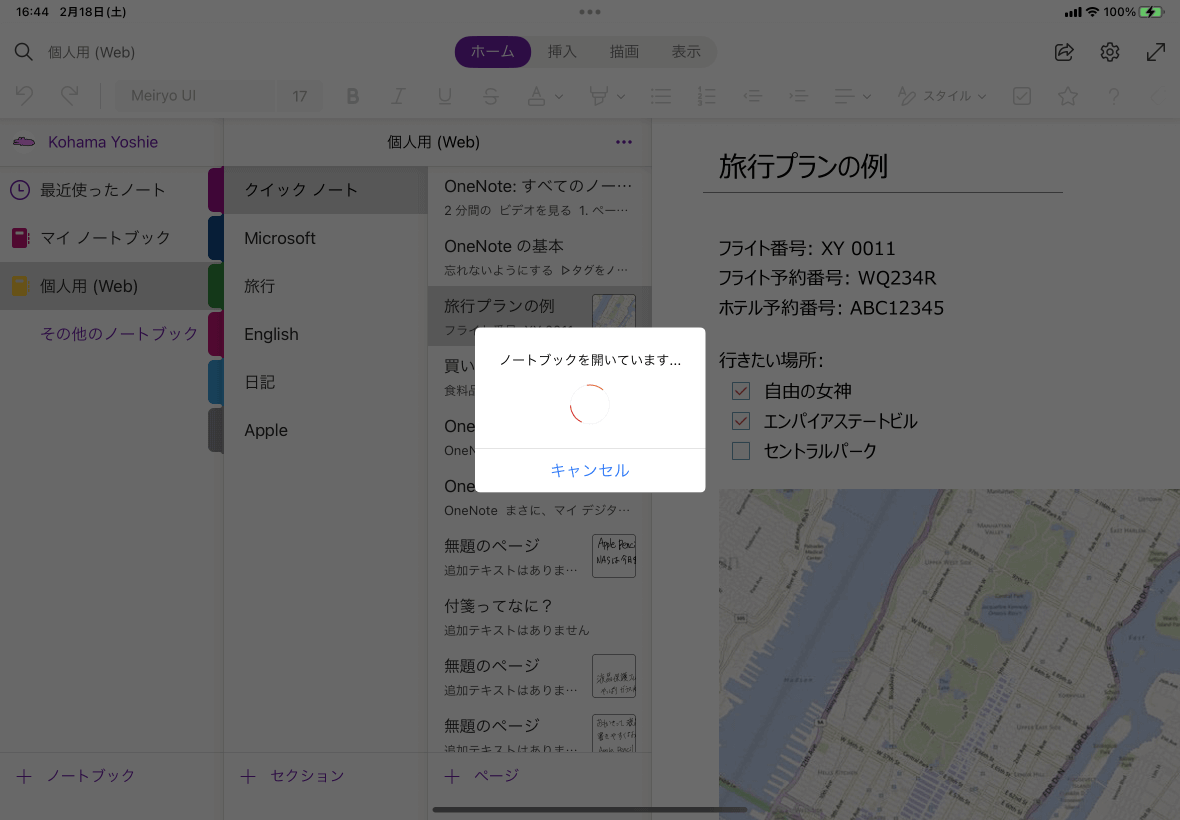Switch to the 挿入 tab
The image size is (1180, 820).
click(x=562, y=52)
